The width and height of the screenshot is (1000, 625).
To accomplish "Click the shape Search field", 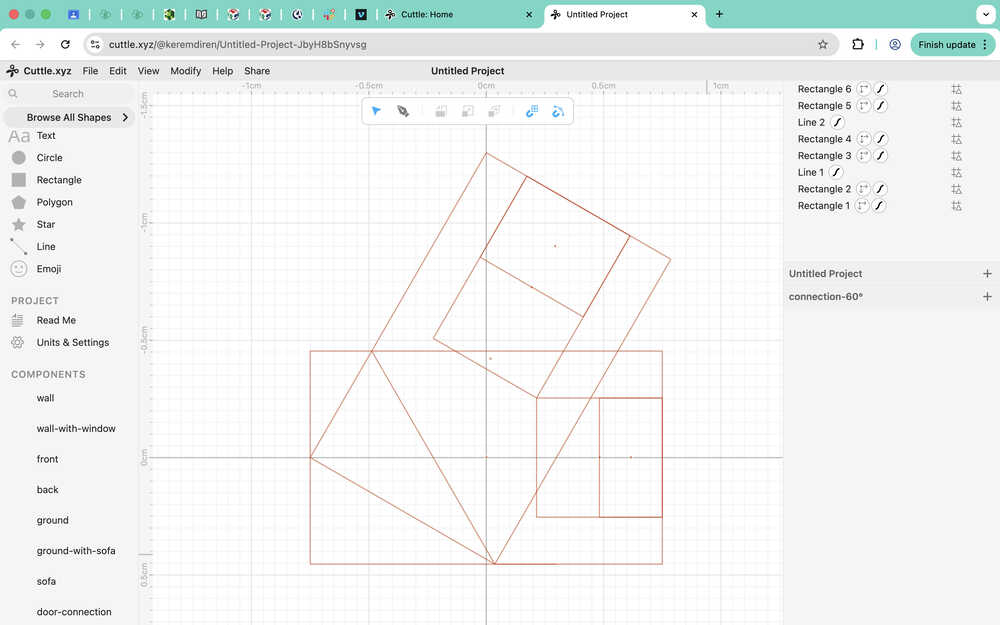I will pyautogui.click(x=68, y=94).
